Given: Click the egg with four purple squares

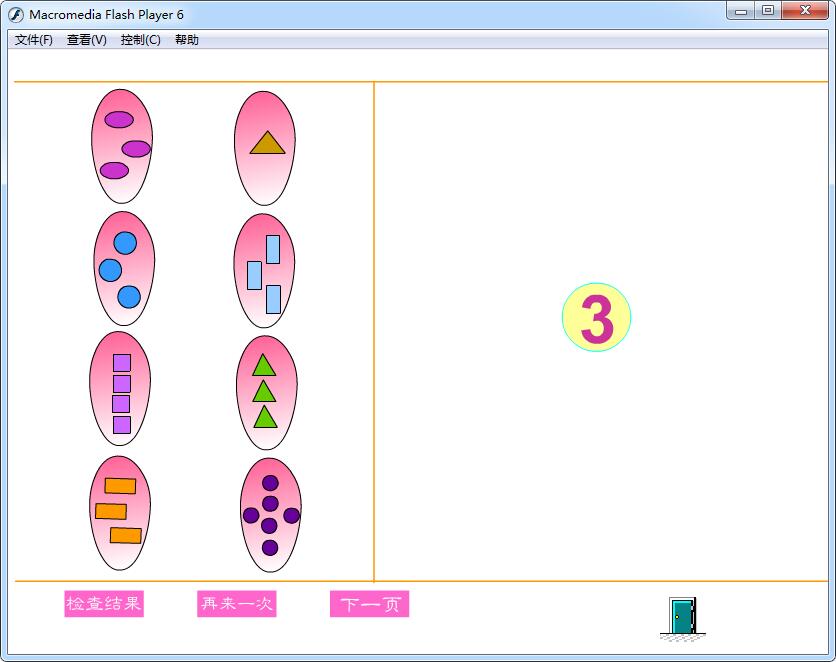Looking at the screenshot, I should [121, 390].
